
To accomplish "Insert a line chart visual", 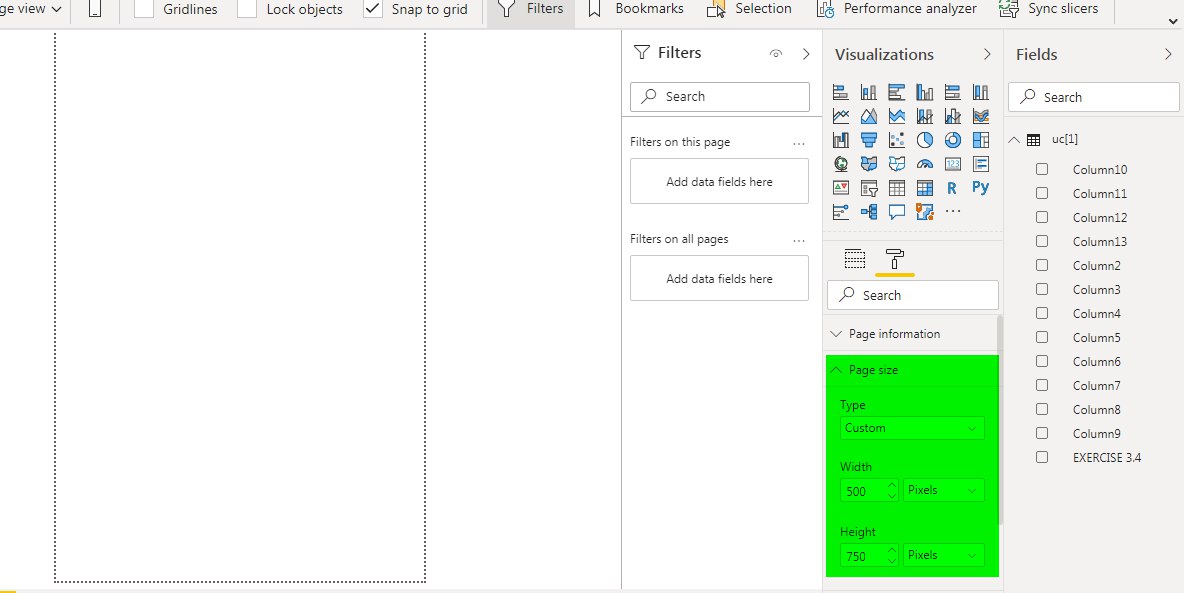I will pyautogui.click(x=840, y=116).
